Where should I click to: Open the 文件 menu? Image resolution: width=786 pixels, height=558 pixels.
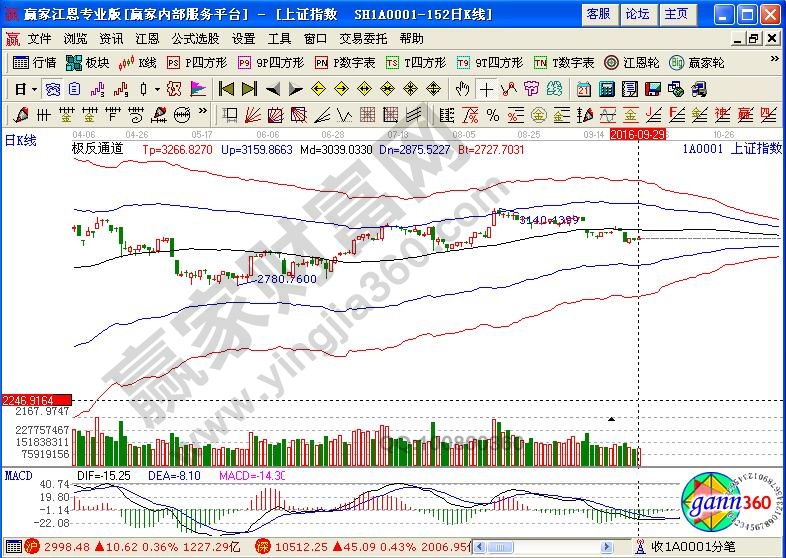click(39, 39)
